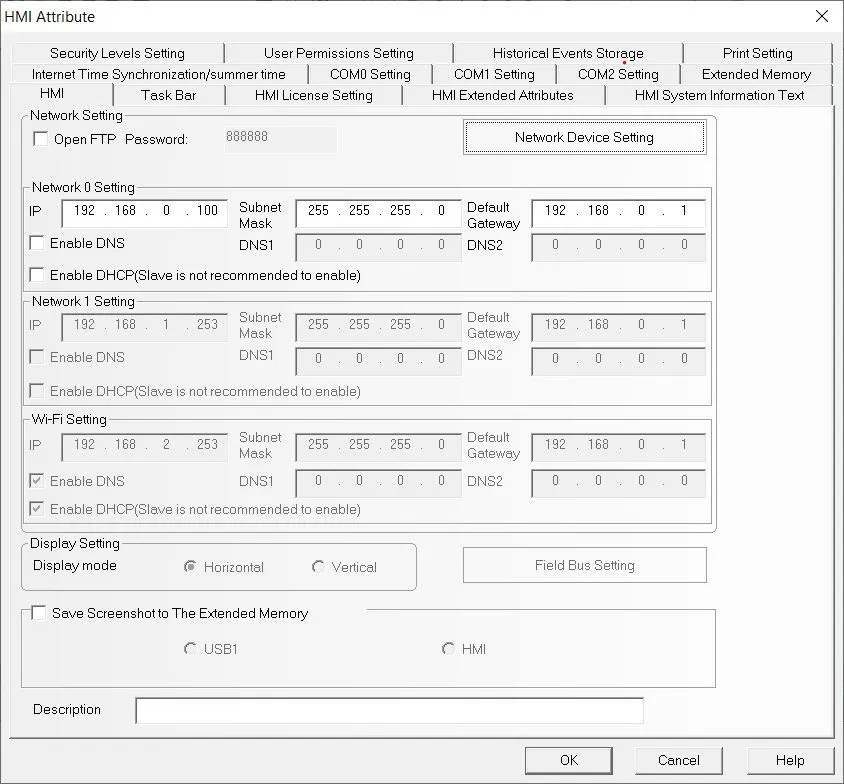Open Network Device Setting
This screenshot has height=784, width=844.
(585, 137)
